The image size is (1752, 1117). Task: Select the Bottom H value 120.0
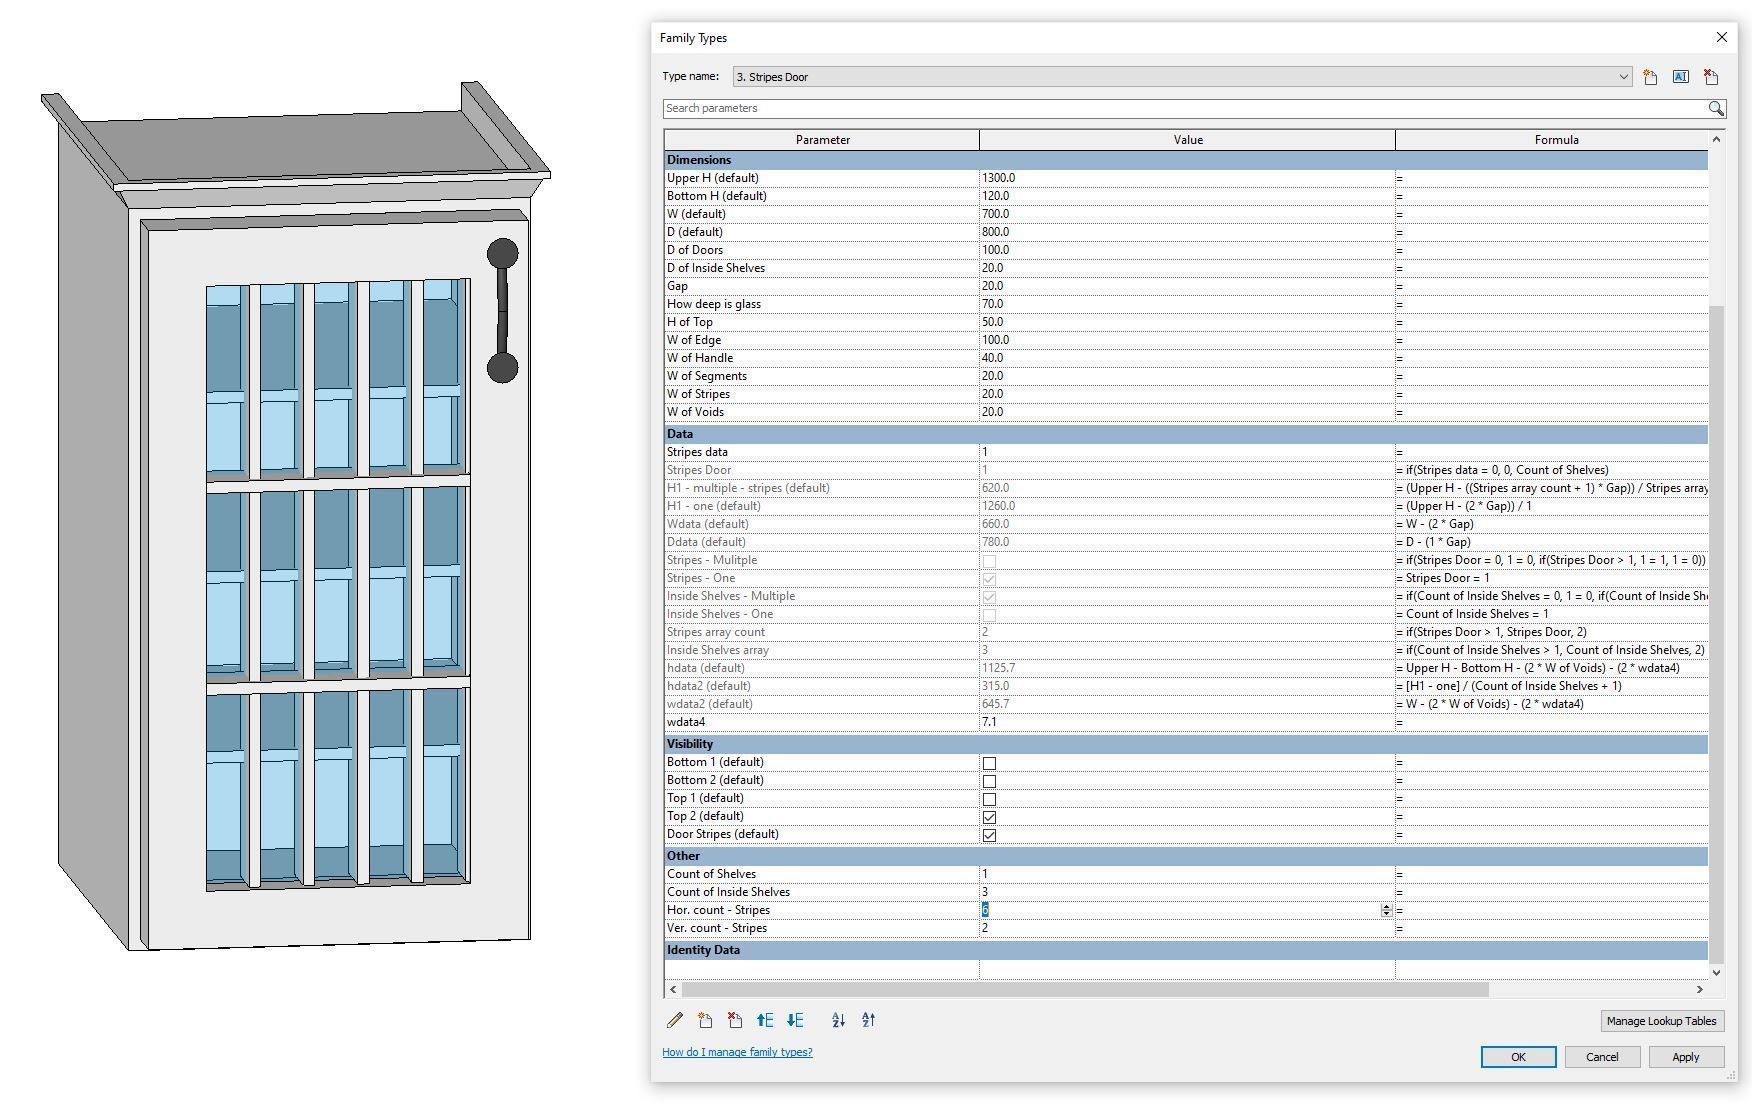coord(995,196)
